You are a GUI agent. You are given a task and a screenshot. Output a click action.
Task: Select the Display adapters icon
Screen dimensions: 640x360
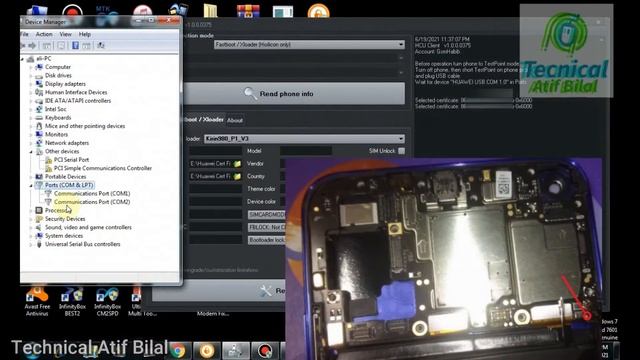coord(39,84)
